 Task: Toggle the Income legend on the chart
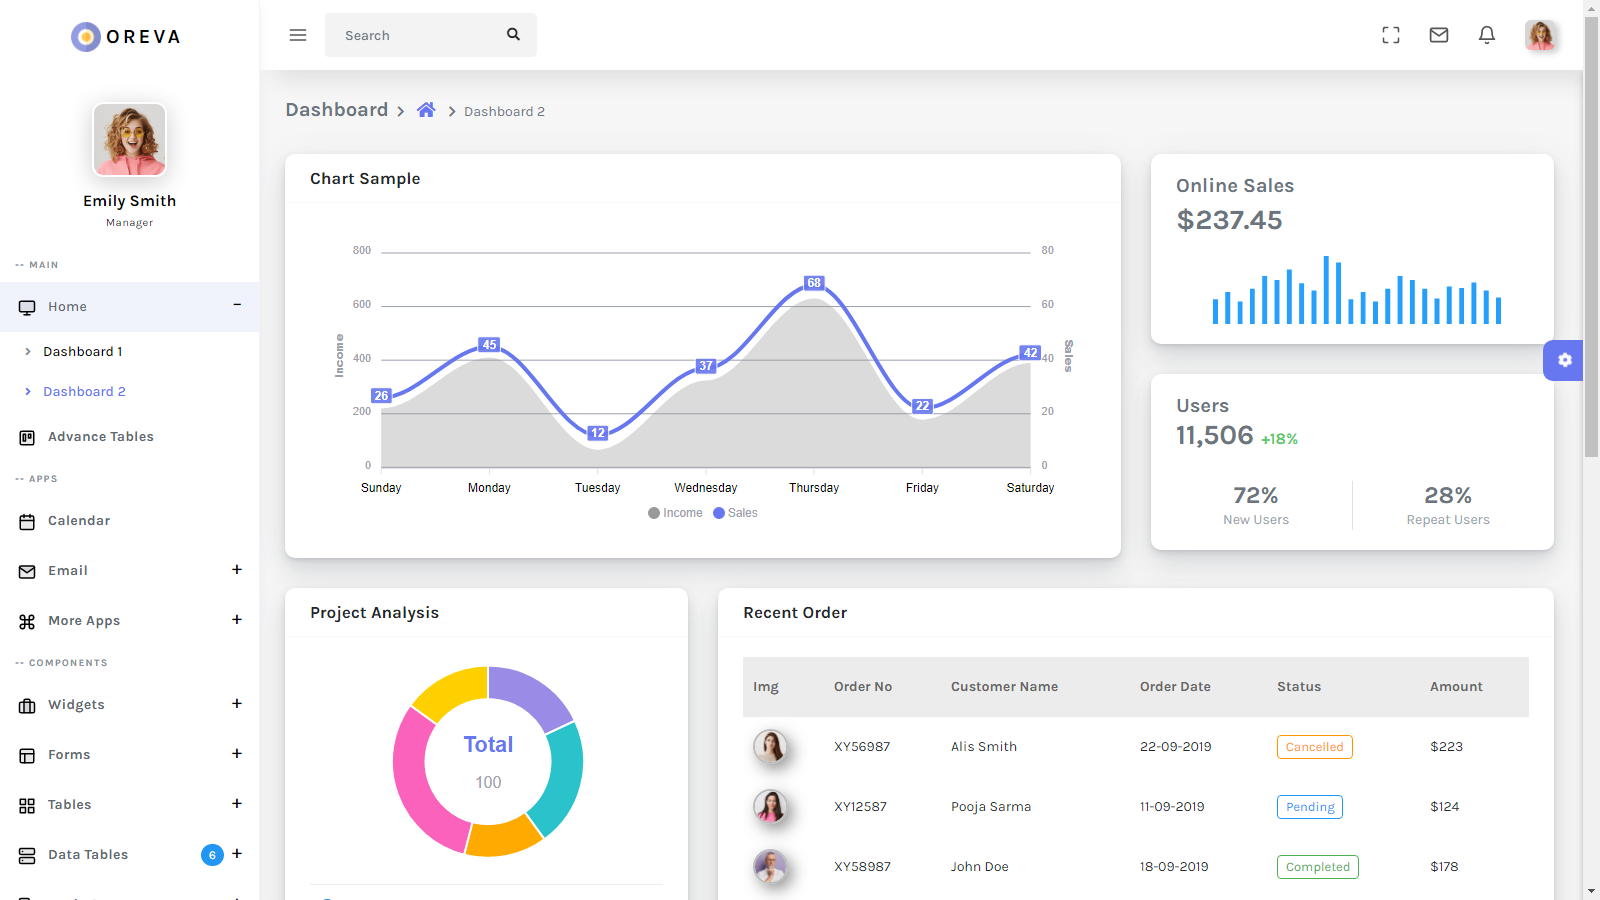tap(675, 512)
